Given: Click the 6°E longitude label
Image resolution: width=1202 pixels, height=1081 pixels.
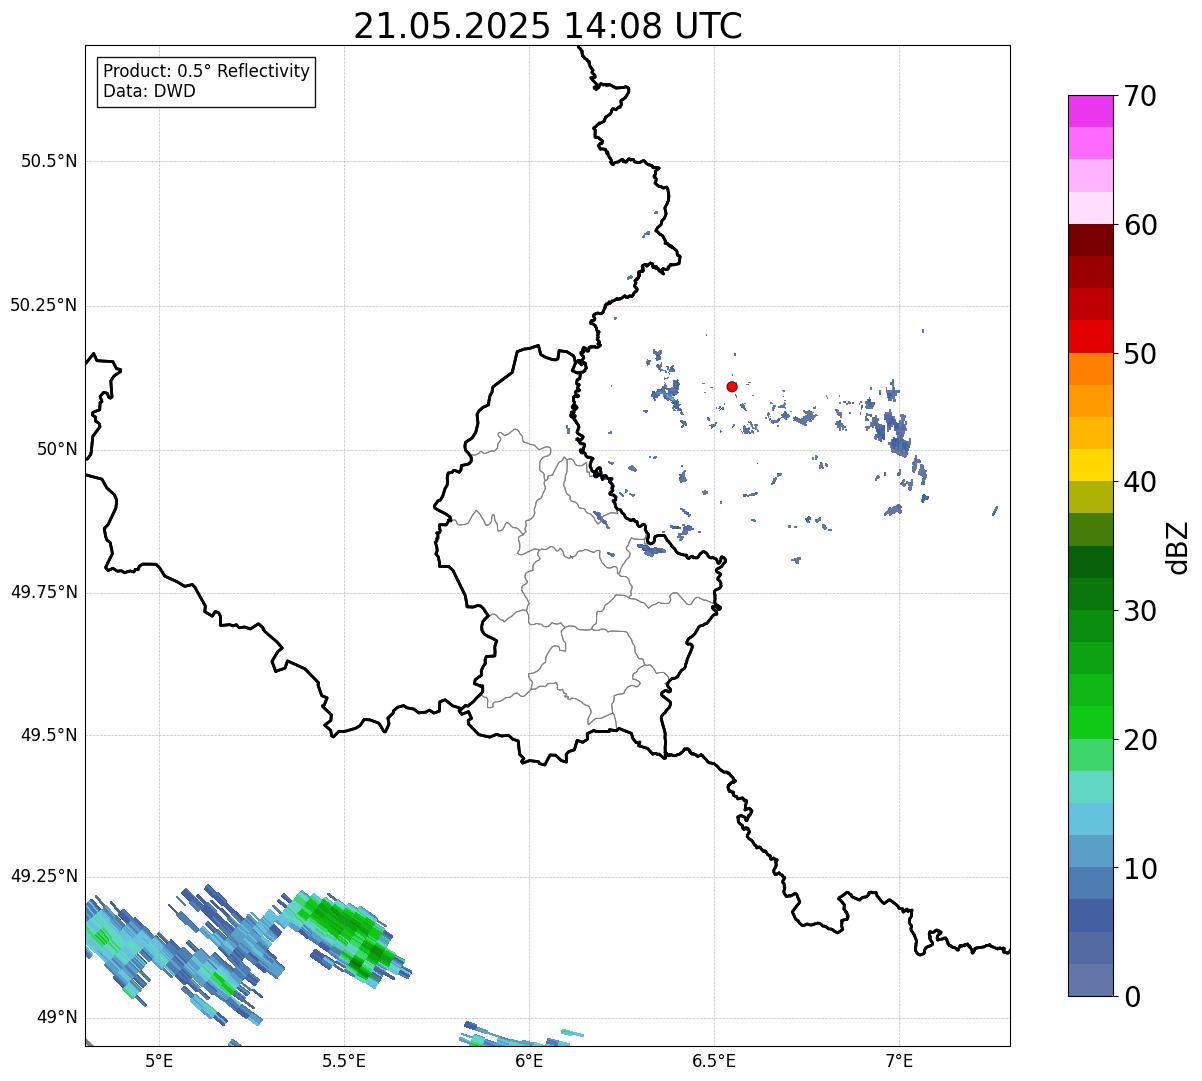Looking at the screenshot, I should (529, 1061).
